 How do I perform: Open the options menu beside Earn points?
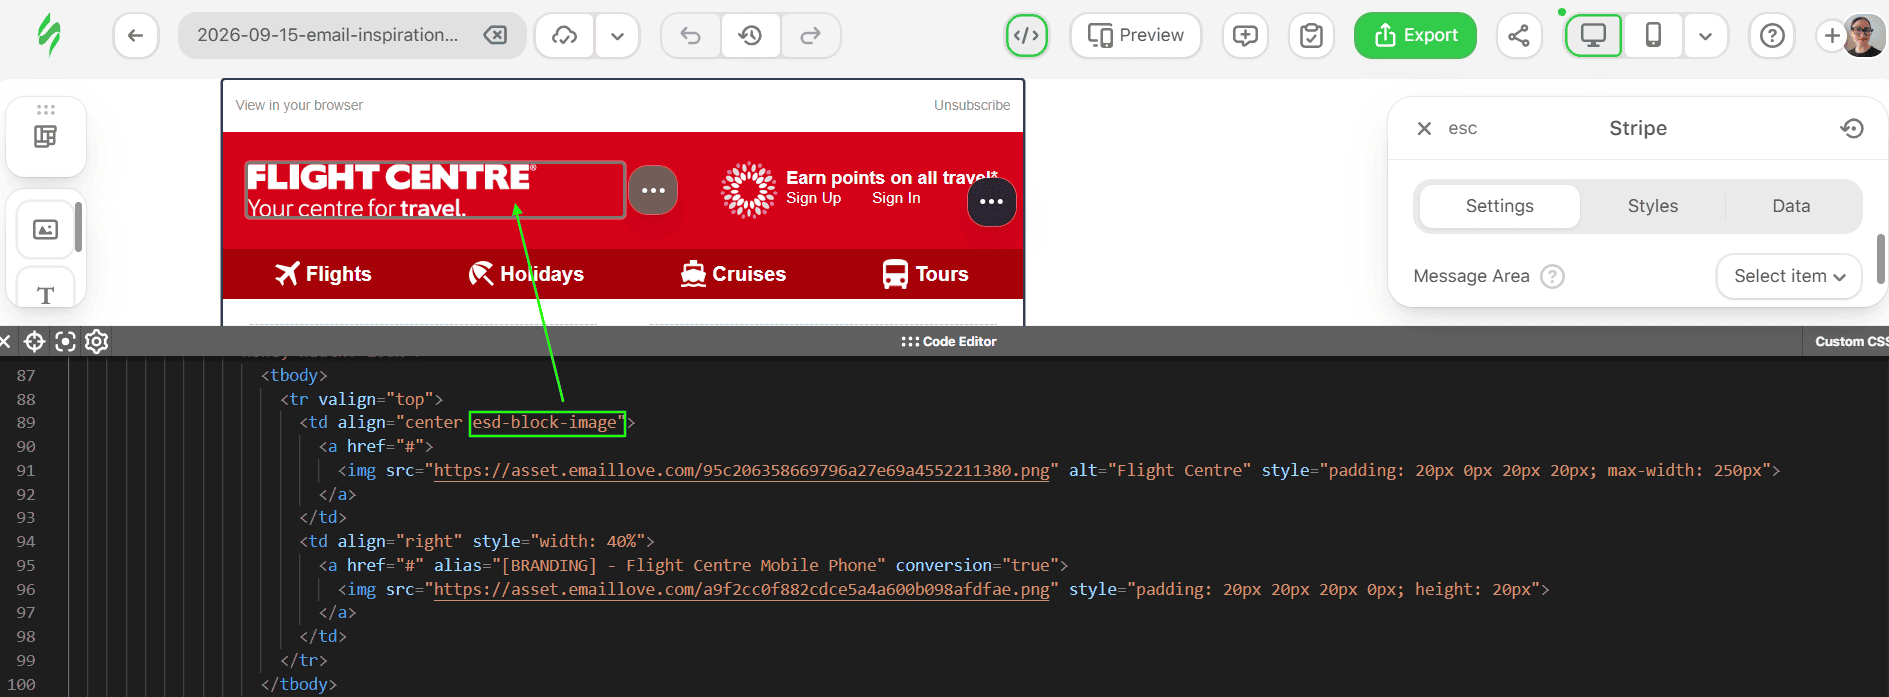coord(992,202)
